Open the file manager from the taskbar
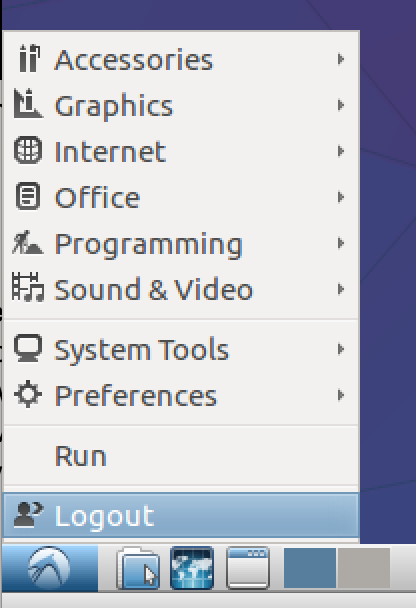This screenshot has width=416, height=608. (x=138, y=568)
